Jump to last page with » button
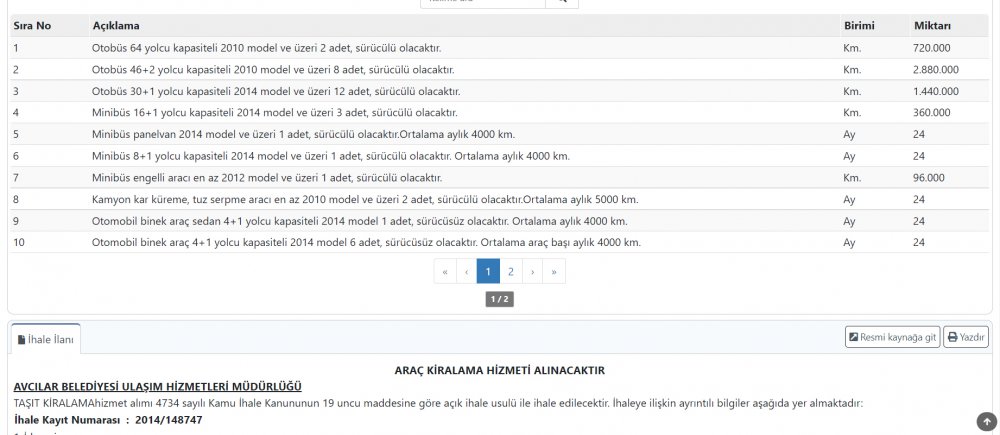This screenshot has height=435, width=1000. coord(554,271)
